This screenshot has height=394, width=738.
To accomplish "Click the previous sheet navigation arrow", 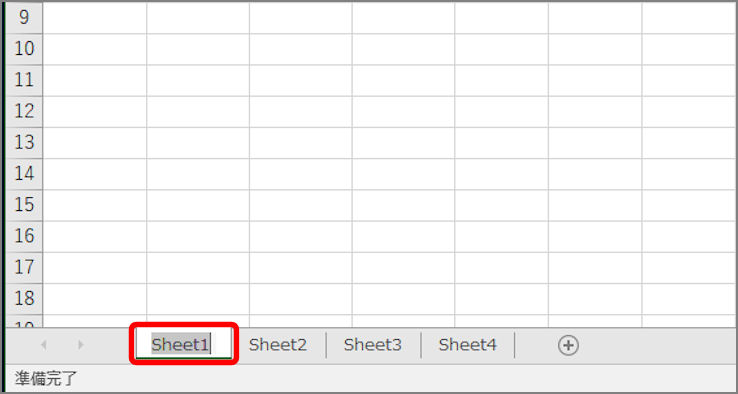I will [44, 345].
